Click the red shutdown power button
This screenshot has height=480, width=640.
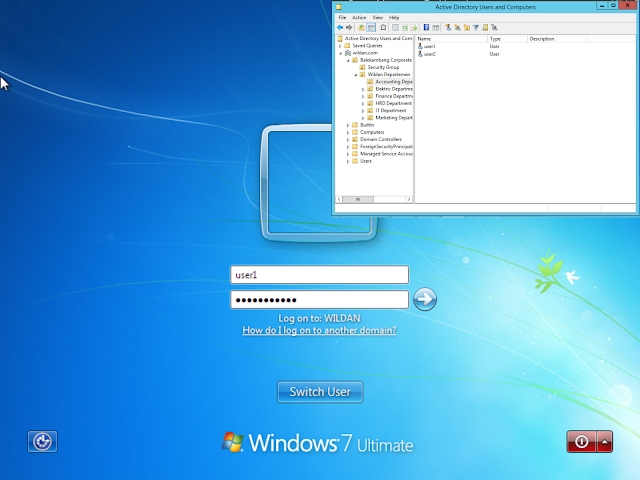coord(581,442)
